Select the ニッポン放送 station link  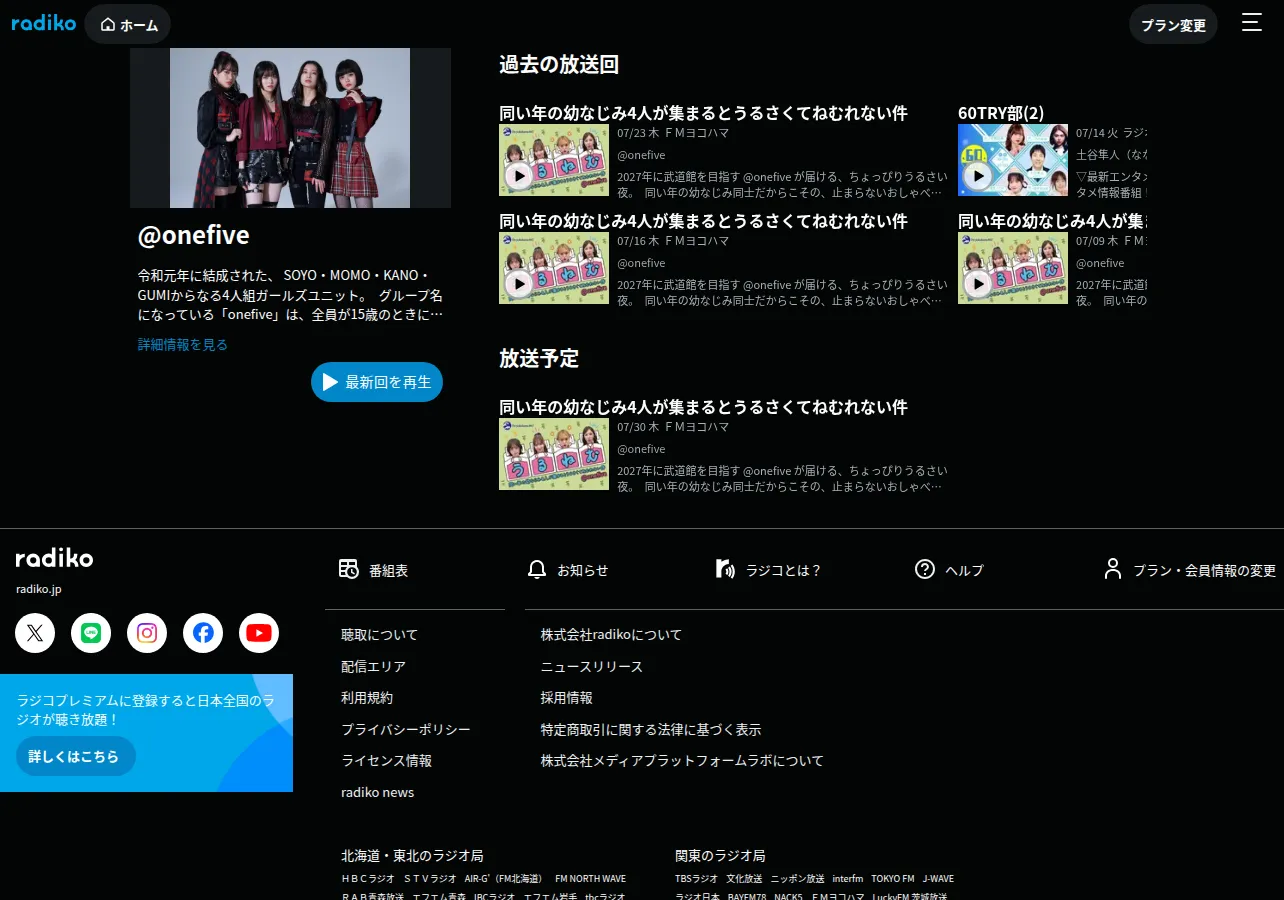(x=798, y=879)
